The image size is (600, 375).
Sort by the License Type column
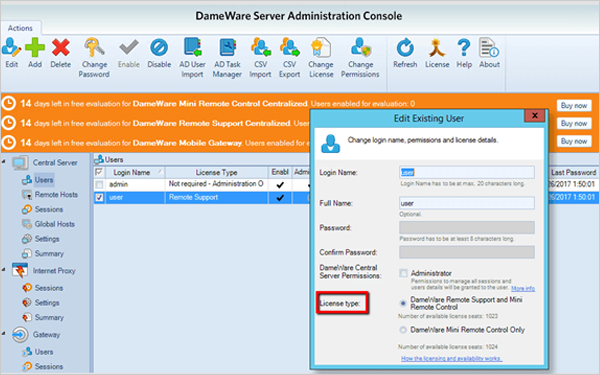tap(217, 172)
